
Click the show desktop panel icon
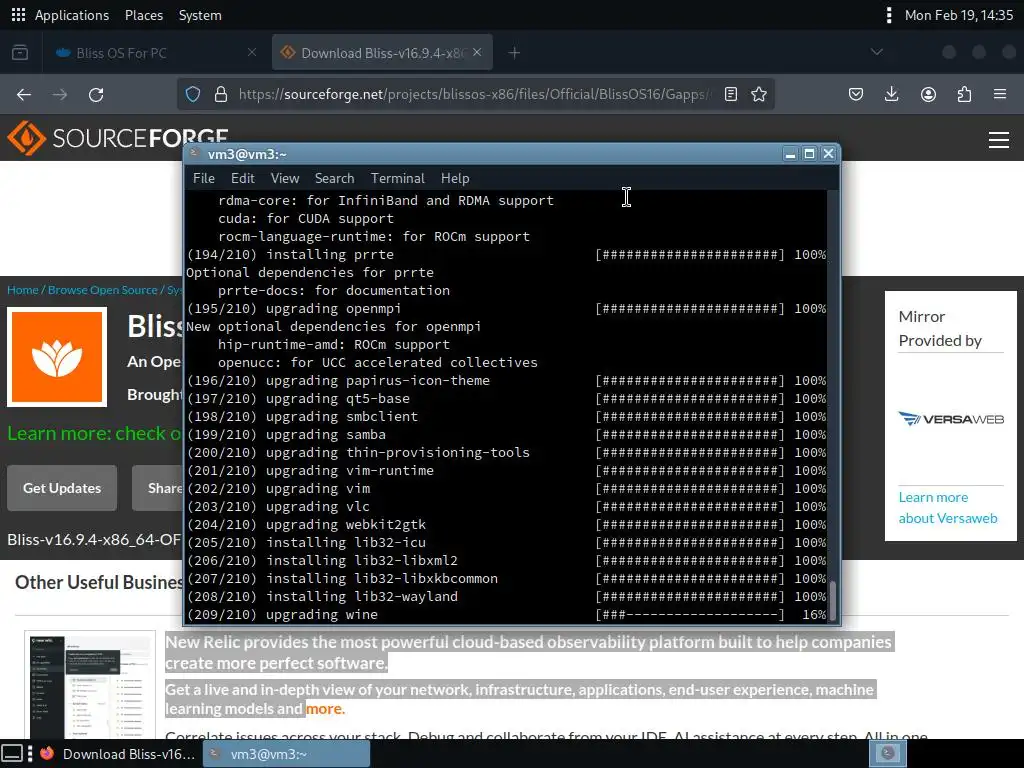click(x=12, y=754)
